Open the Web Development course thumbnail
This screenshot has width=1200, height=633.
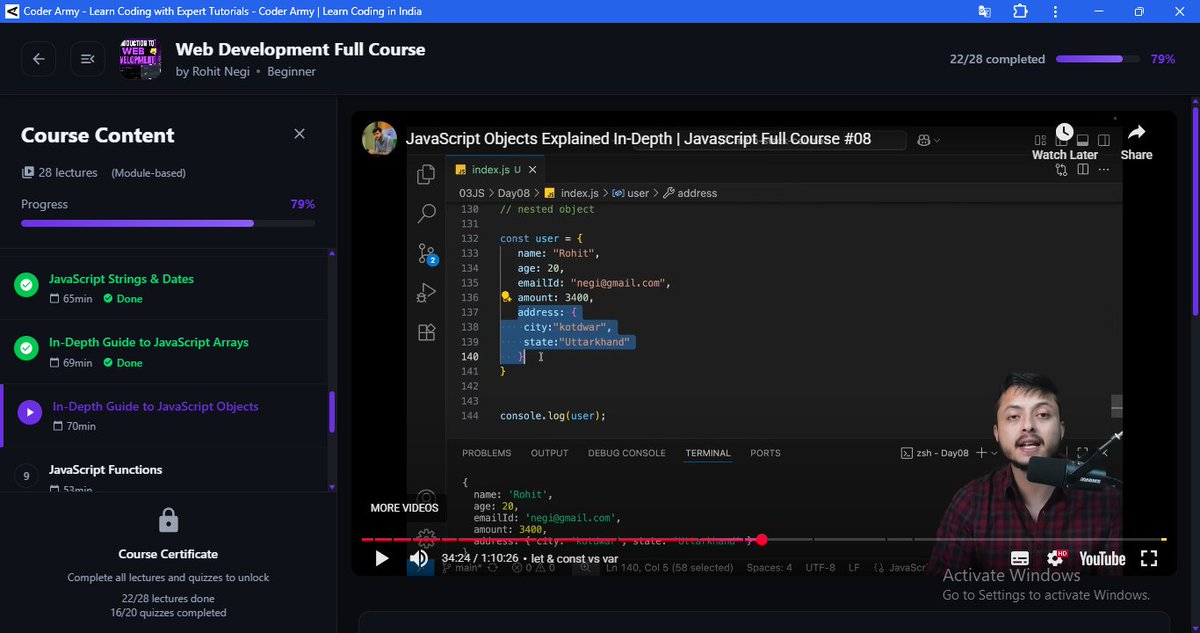(141, 59)
